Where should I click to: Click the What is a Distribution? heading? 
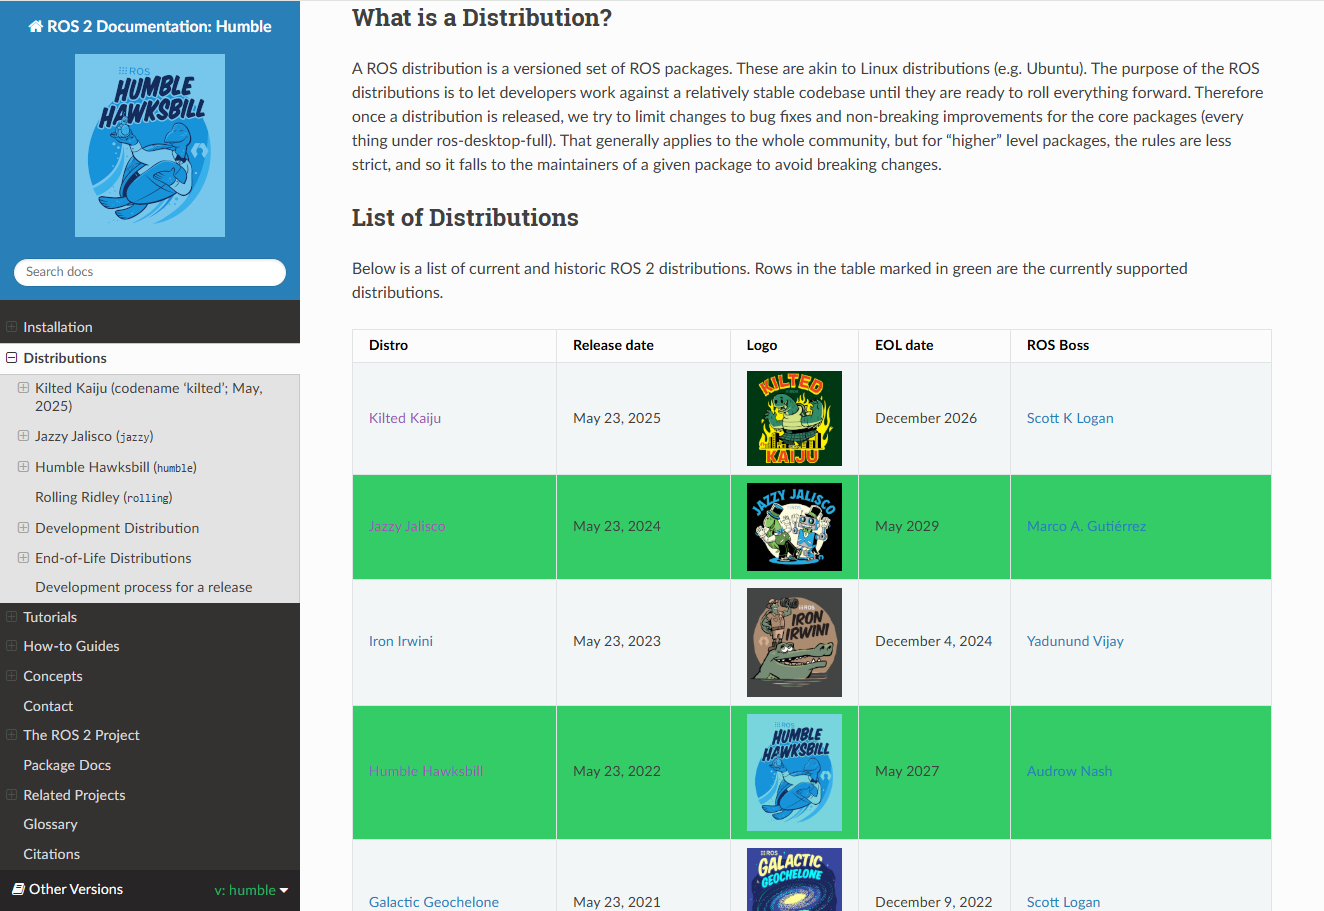coord(482,18)
